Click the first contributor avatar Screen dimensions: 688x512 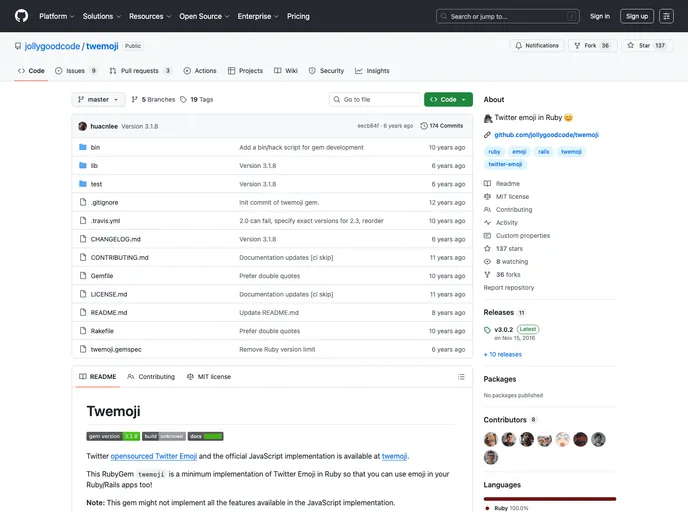coord(491,439)
